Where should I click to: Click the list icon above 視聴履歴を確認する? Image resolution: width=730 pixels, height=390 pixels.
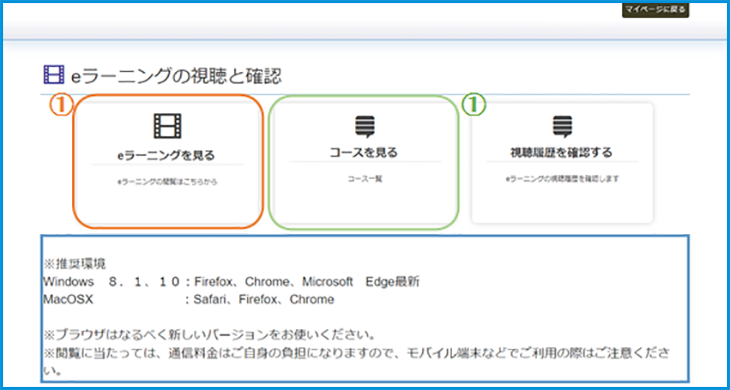[562, 127]
